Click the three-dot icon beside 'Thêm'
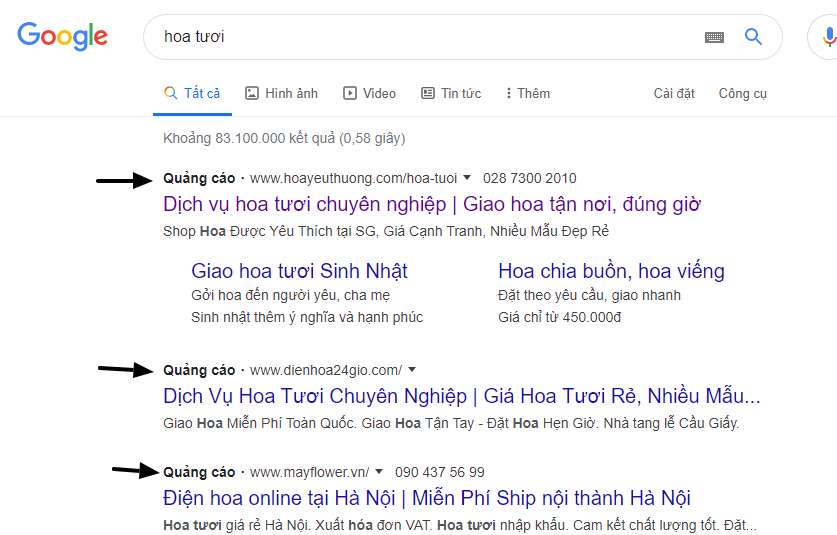Viewport: 837px width, 535px height. (x=509, y=93)
